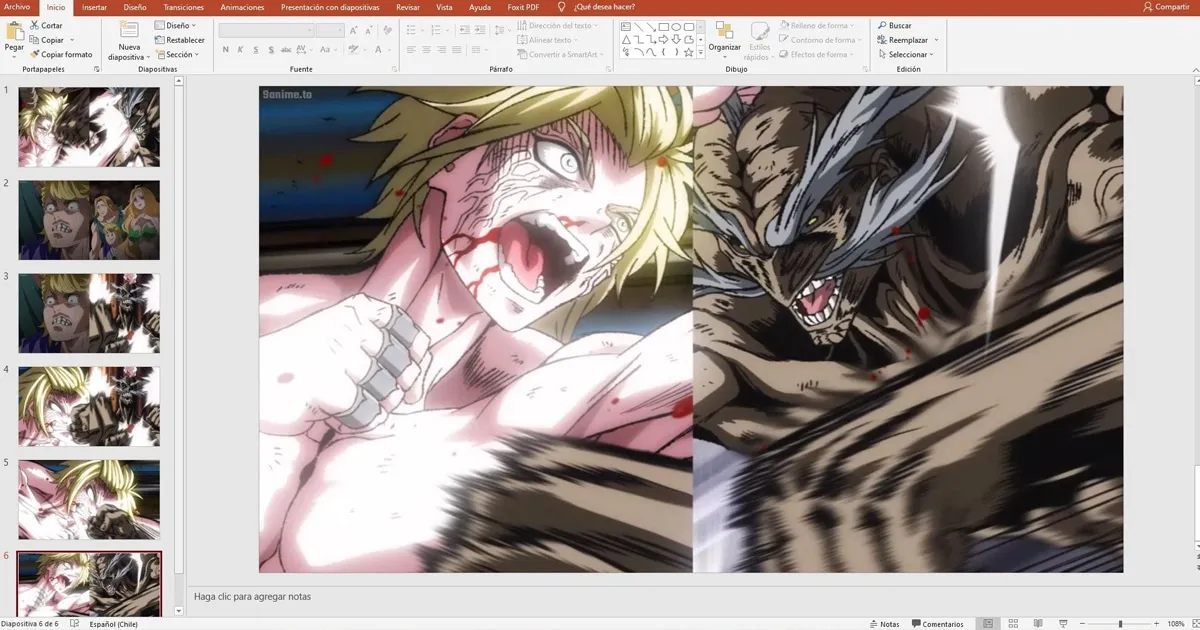1200x630 pixels.
Task: Click Copiar formato brush command
Action: click(61, 54)
